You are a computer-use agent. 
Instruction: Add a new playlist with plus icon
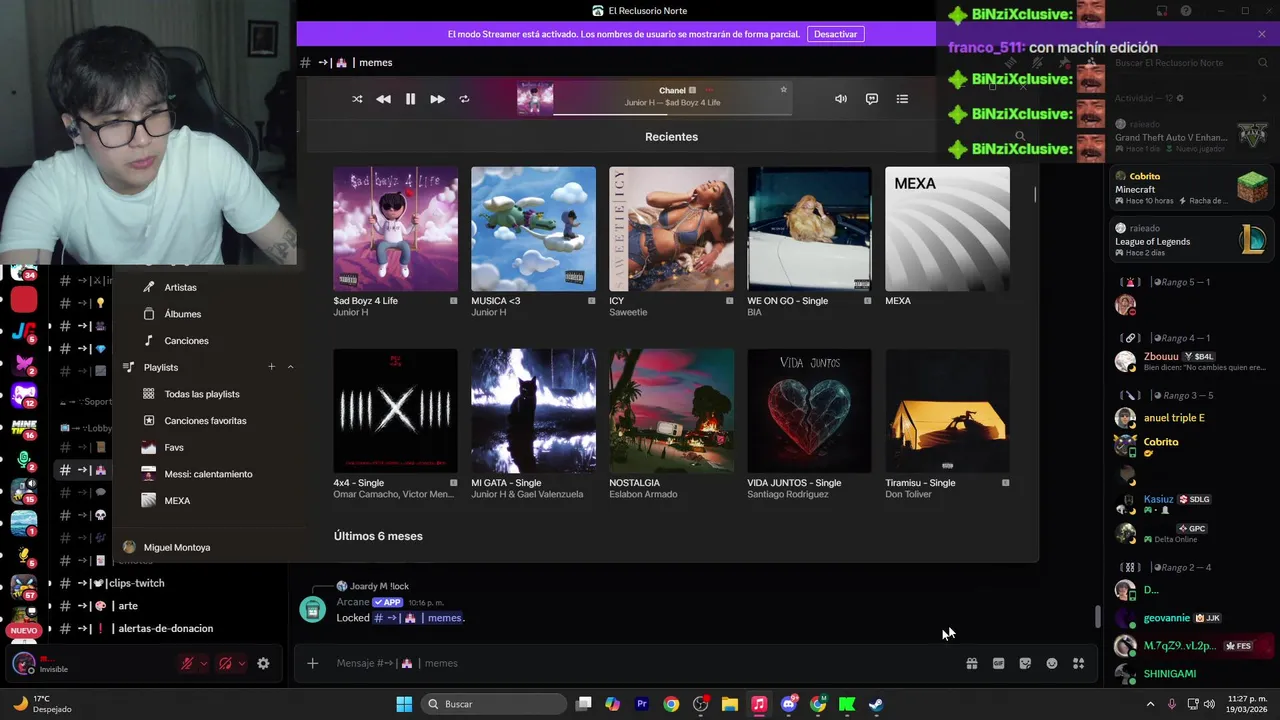[271, 367]
